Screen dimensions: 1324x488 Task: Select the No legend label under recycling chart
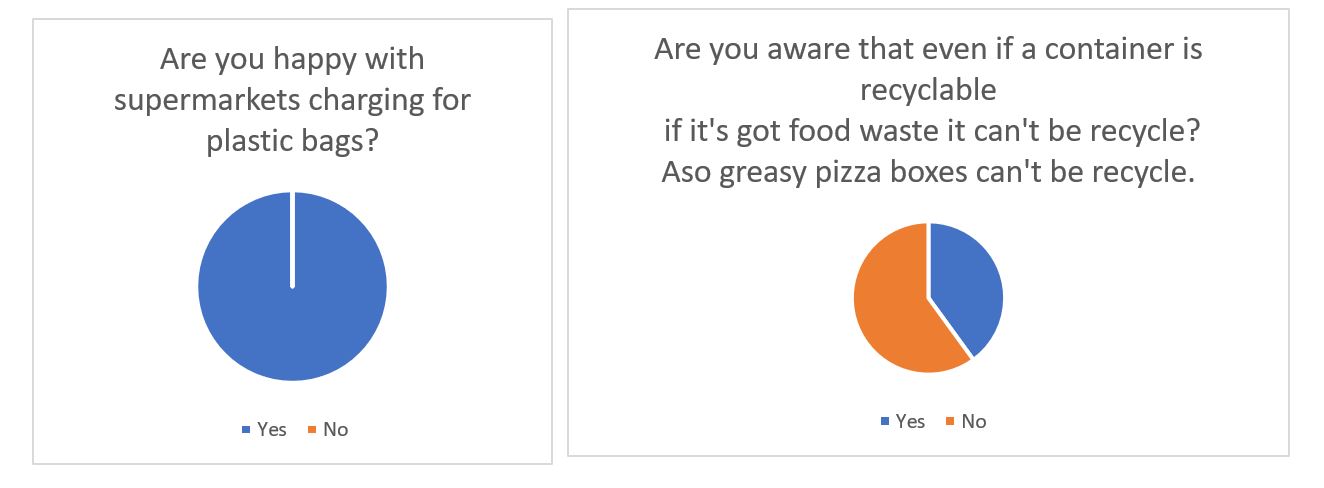point(974,422)
